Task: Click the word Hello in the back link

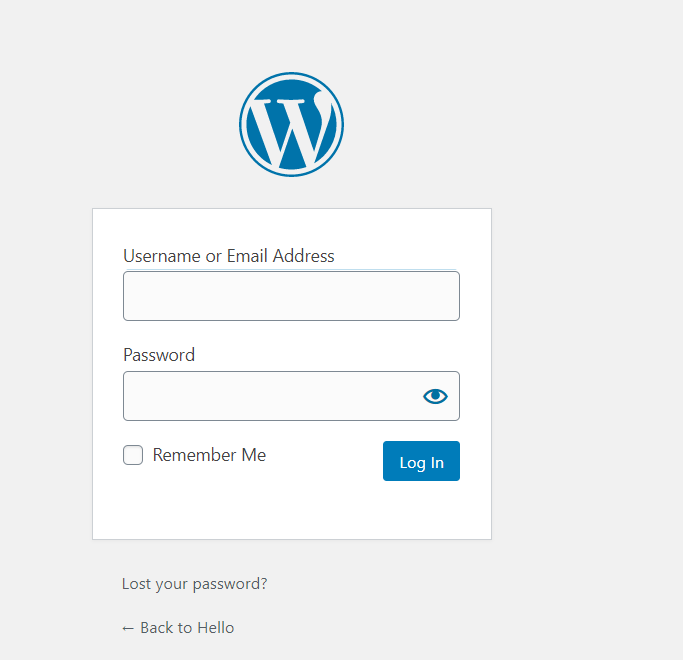Action: point(215,628)
